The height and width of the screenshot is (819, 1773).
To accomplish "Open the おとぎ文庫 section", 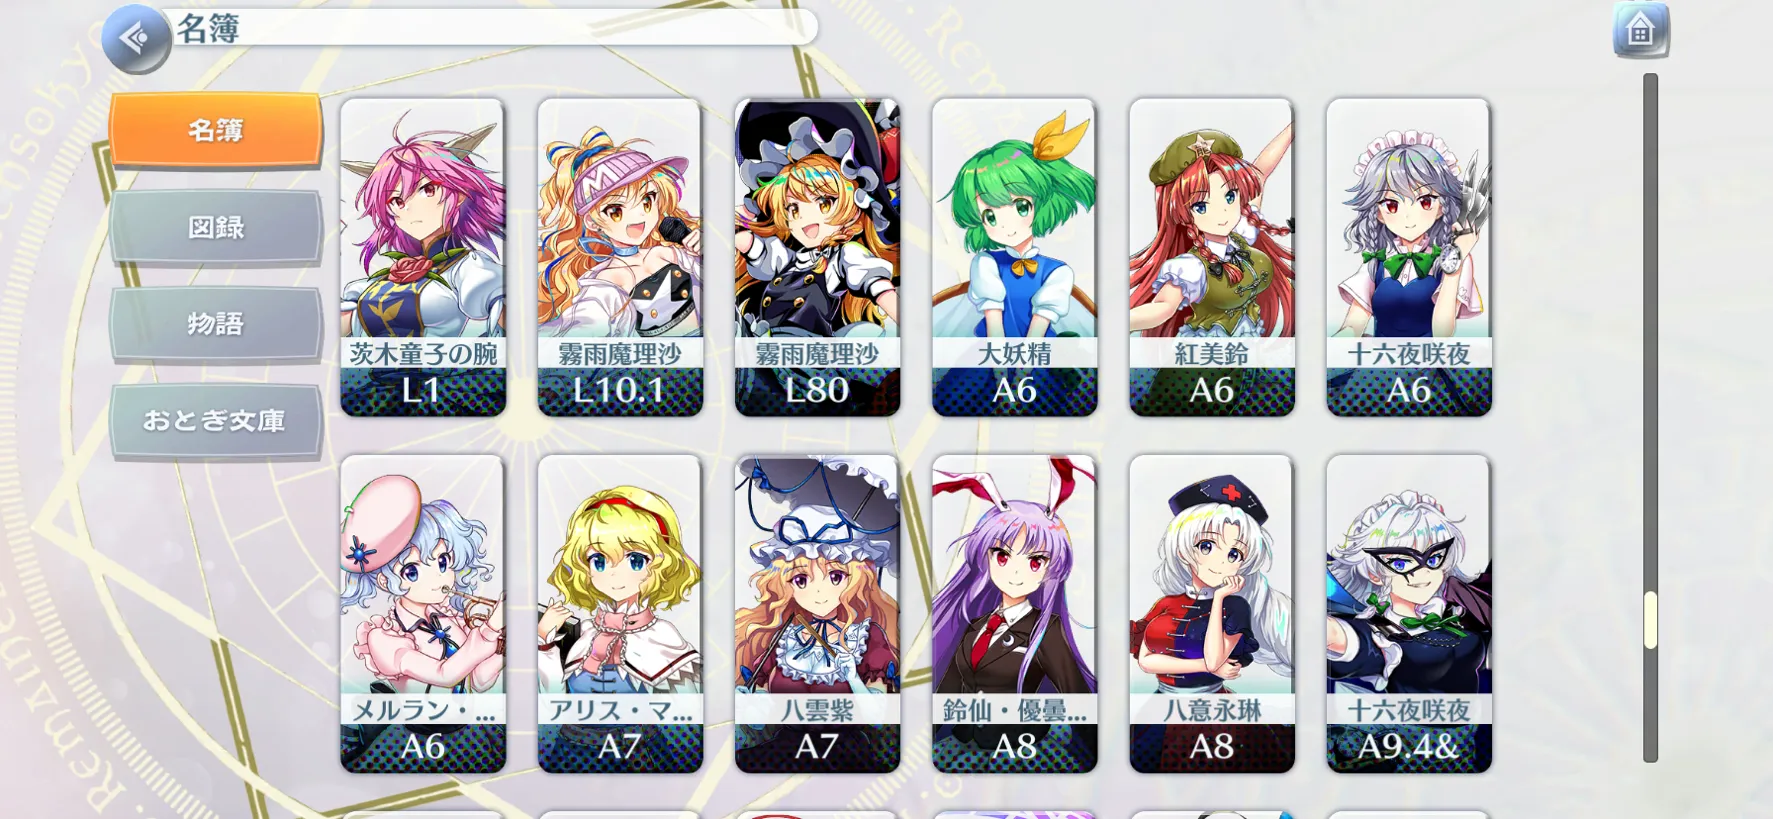I will click(x=216, y=421).
